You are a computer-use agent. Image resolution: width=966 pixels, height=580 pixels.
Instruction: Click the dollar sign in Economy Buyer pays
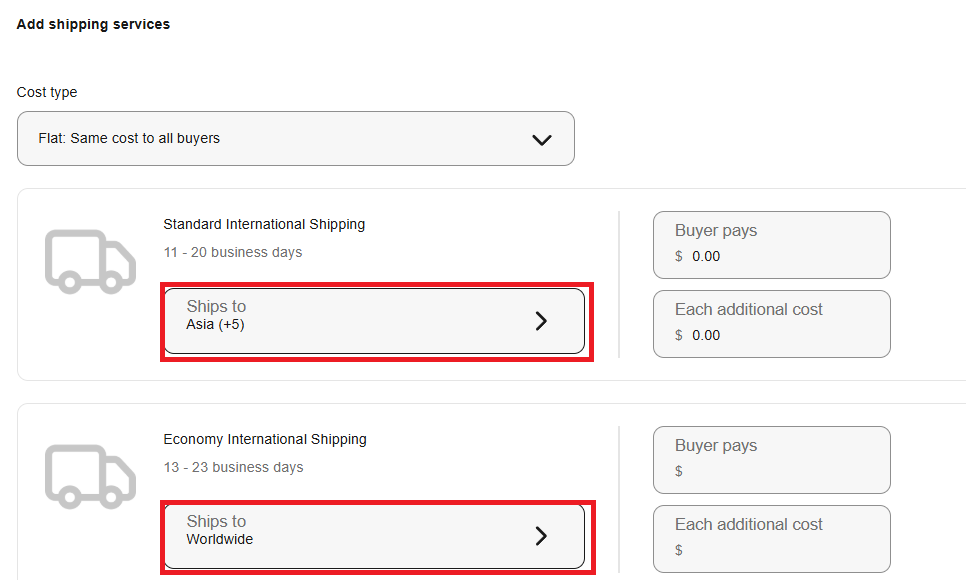(x=679, y=471)
